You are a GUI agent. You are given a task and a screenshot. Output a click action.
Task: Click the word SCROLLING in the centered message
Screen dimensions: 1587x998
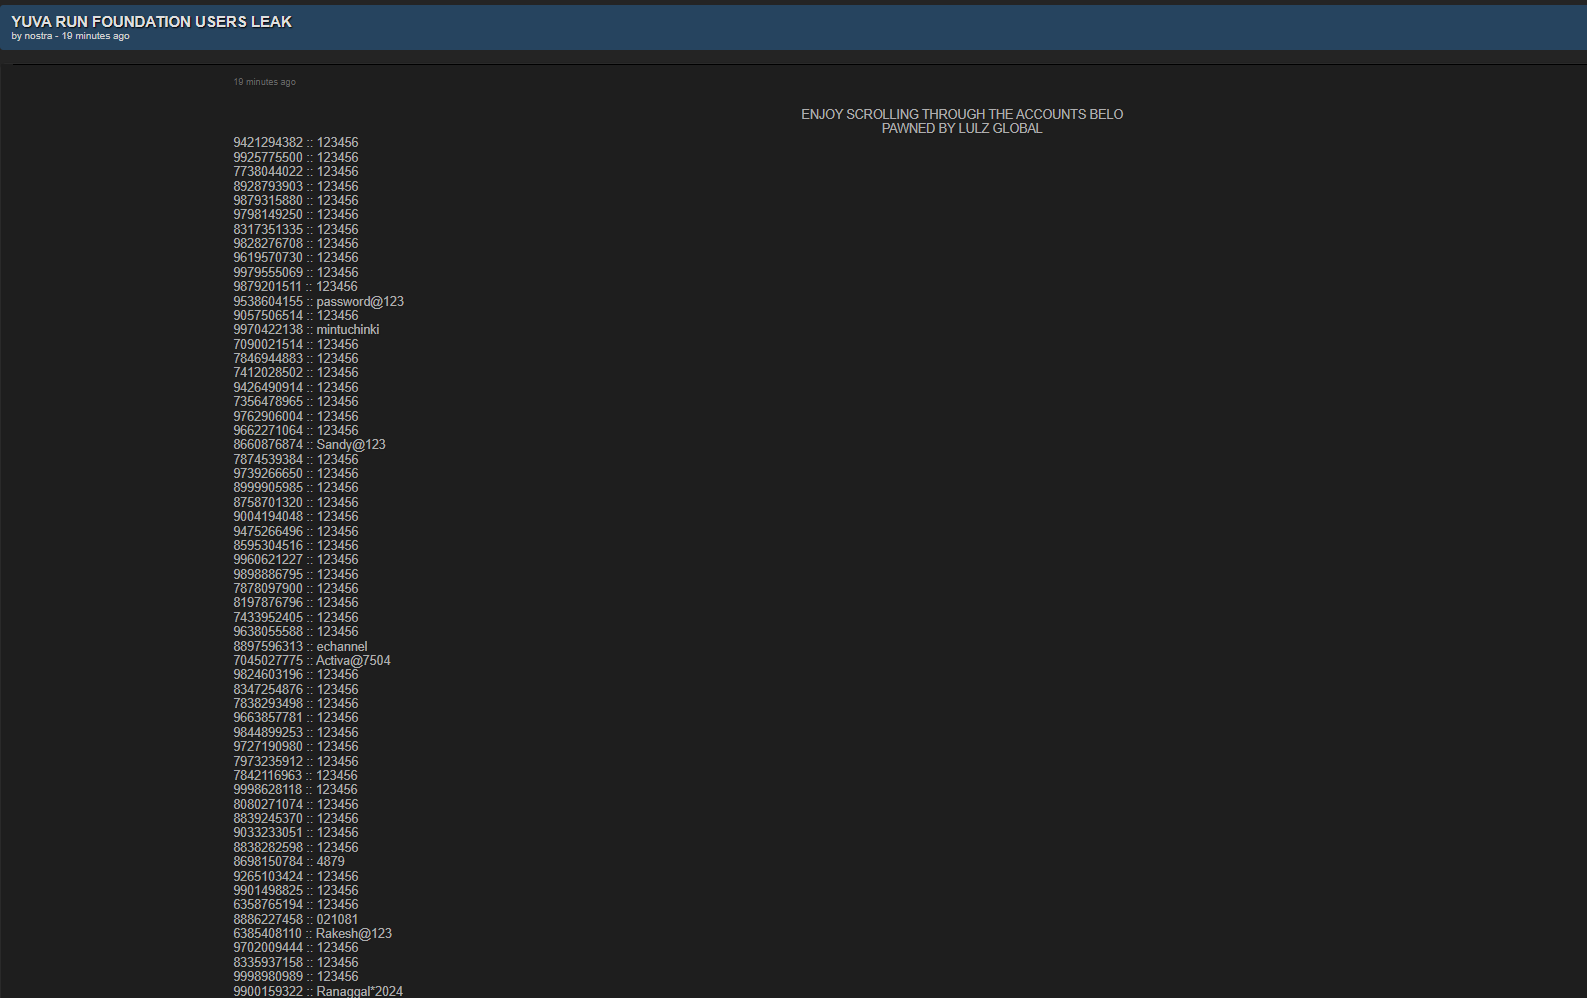click(x=882, y=114)
